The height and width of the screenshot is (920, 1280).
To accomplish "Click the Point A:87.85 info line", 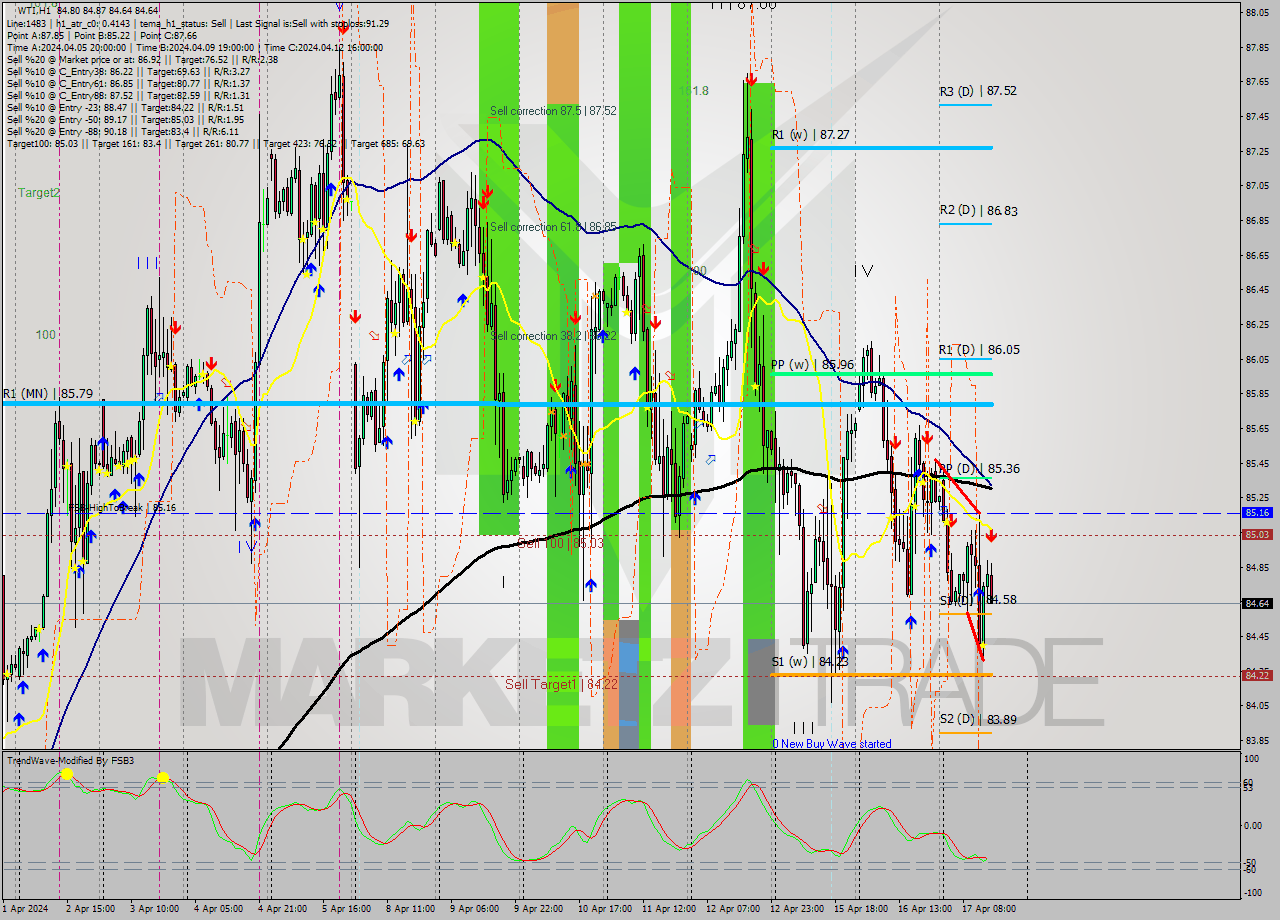I will point(102,35).
